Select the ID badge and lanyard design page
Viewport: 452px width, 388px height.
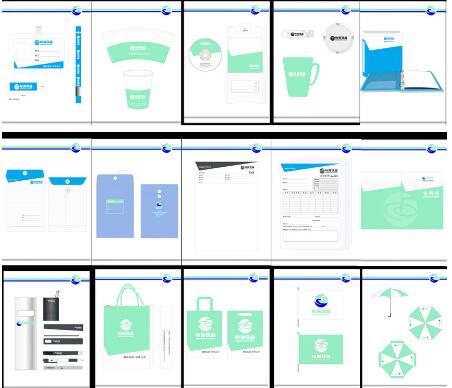tap(46, 63)
